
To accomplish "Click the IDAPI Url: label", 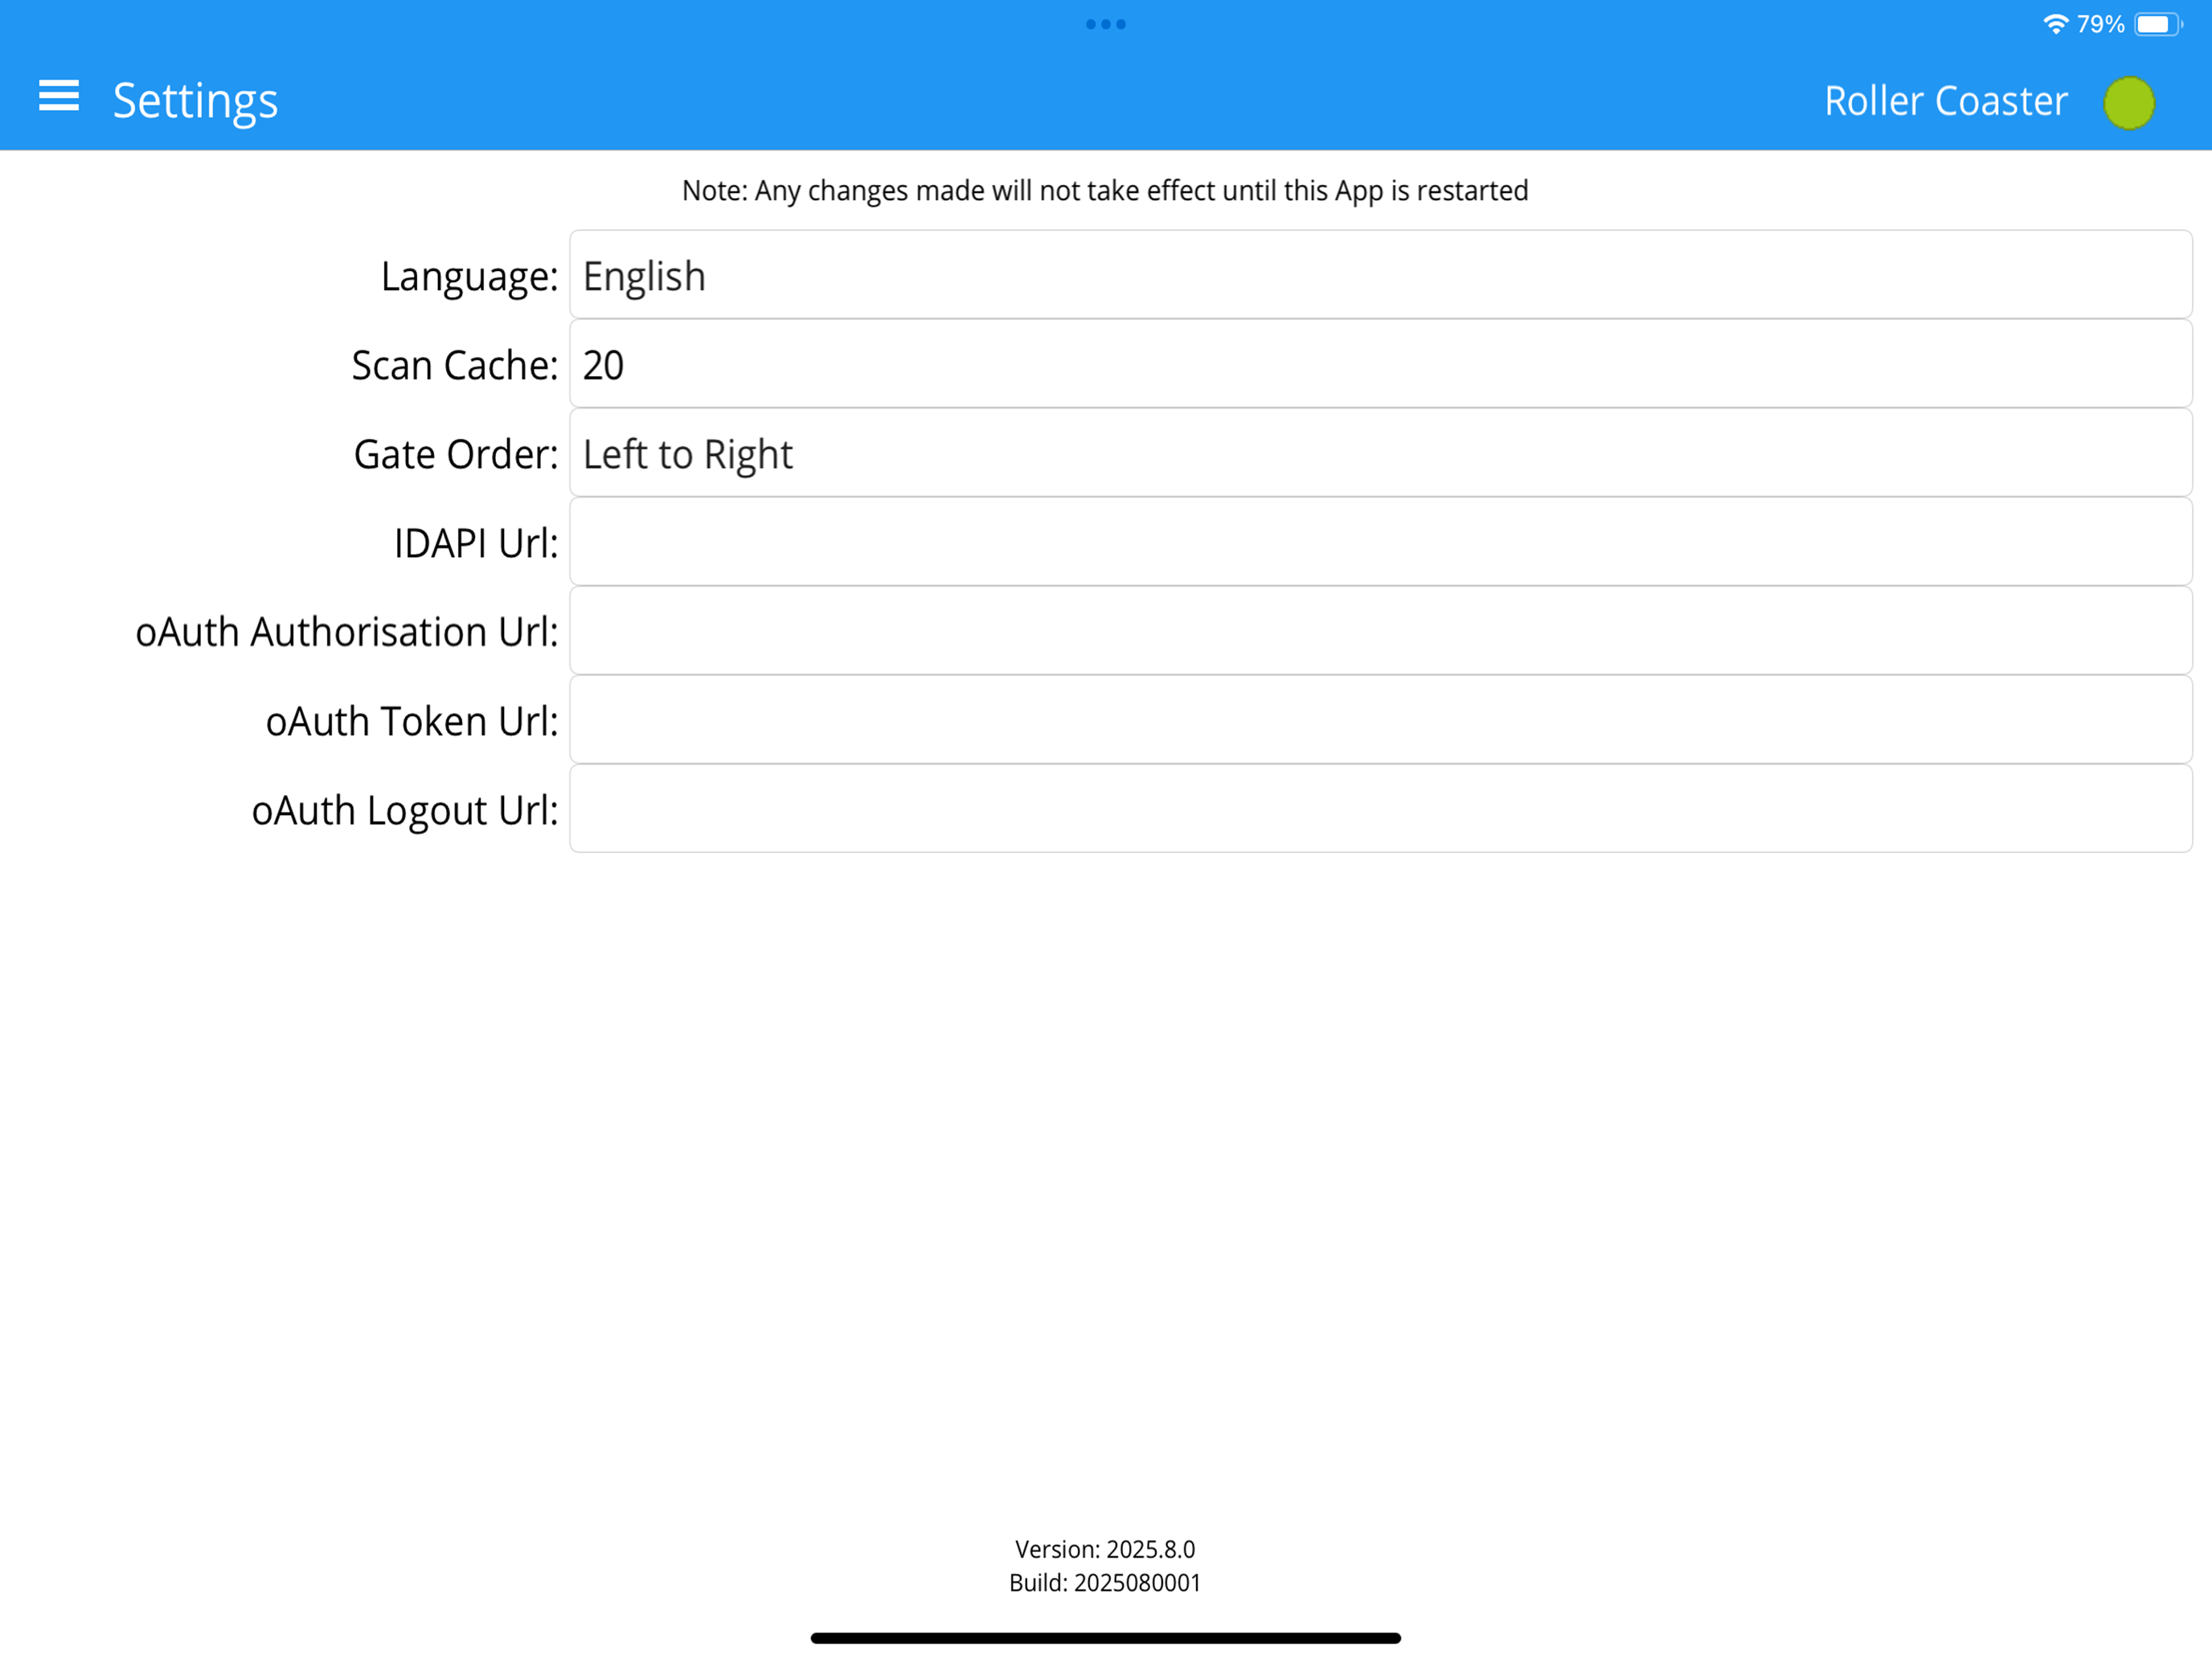I will pos(476,543).
